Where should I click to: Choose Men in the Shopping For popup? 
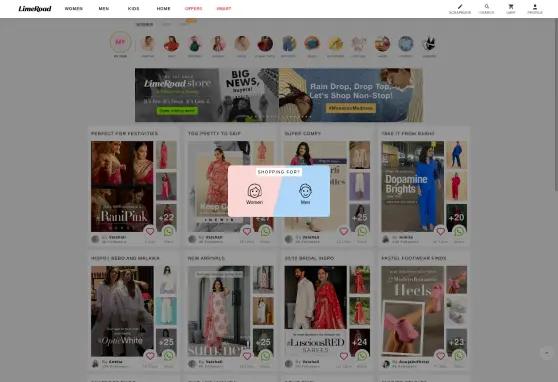pyautogui.click(x=305, y=194)
